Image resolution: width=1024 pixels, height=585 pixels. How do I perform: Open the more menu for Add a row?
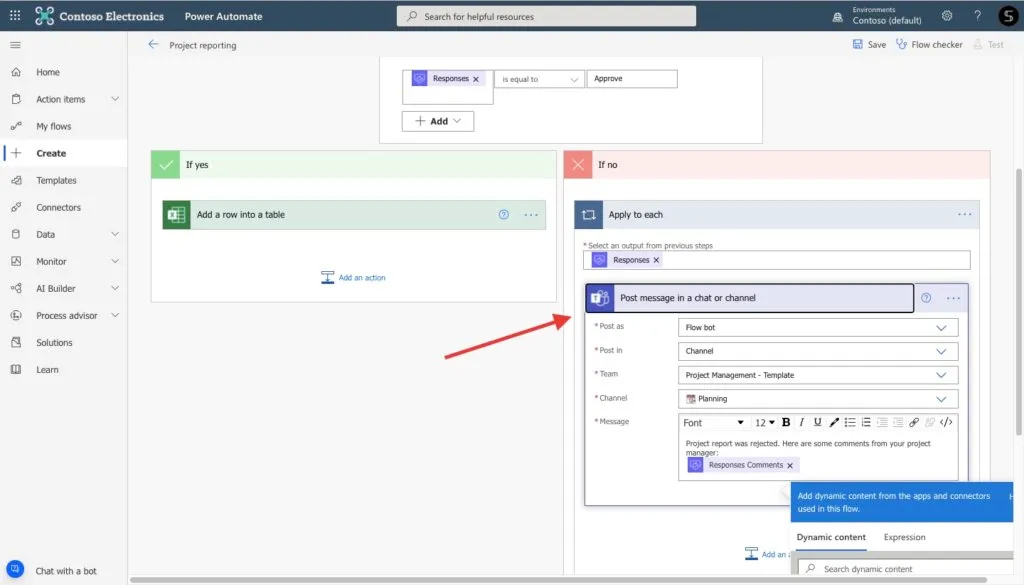(531, 215)
